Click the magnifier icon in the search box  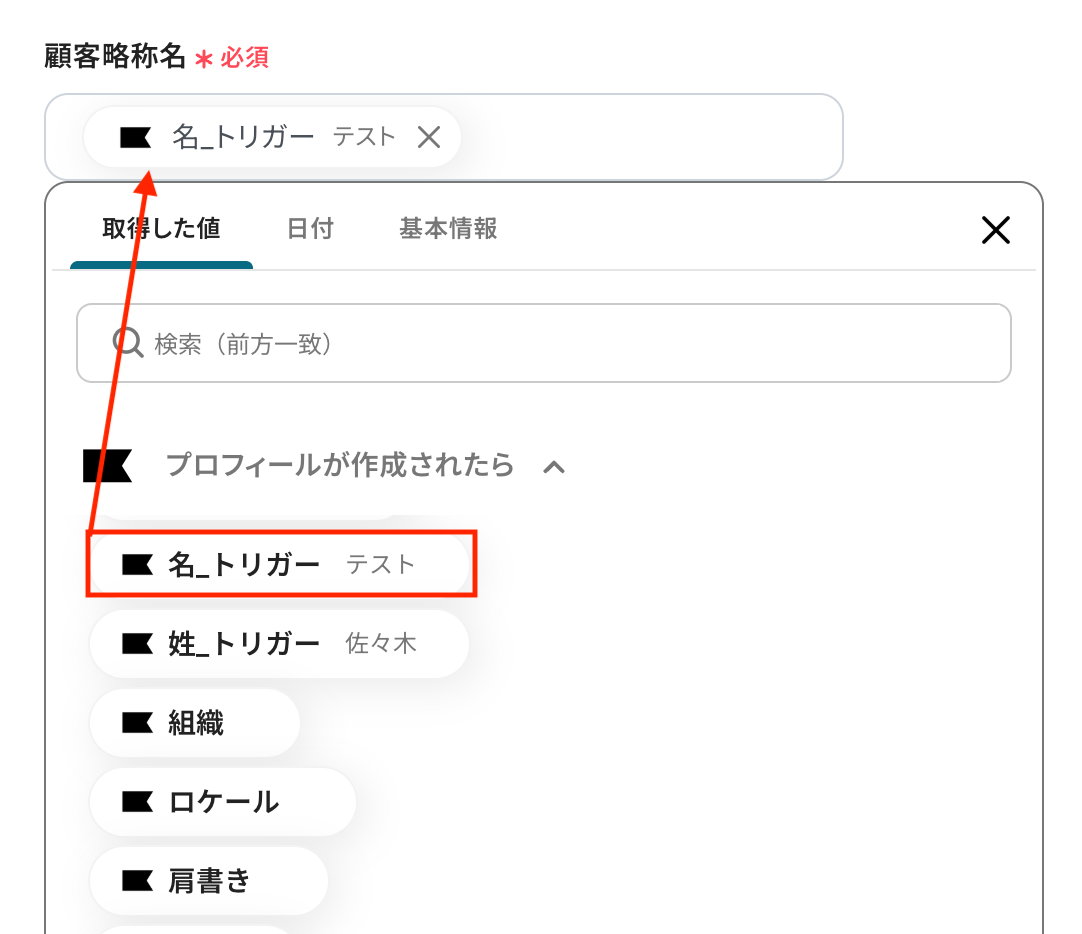(128, 343)
